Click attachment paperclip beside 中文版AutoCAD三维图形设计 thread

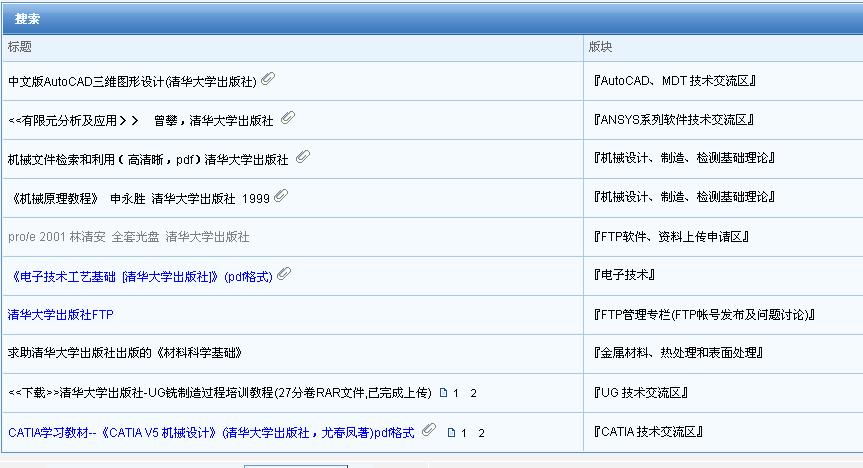tap(267, 79)
